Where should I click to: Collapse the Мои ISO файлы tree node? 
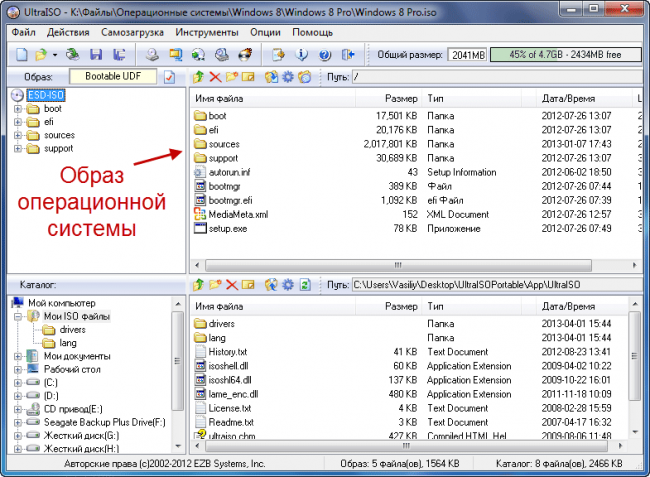[18, 317]
